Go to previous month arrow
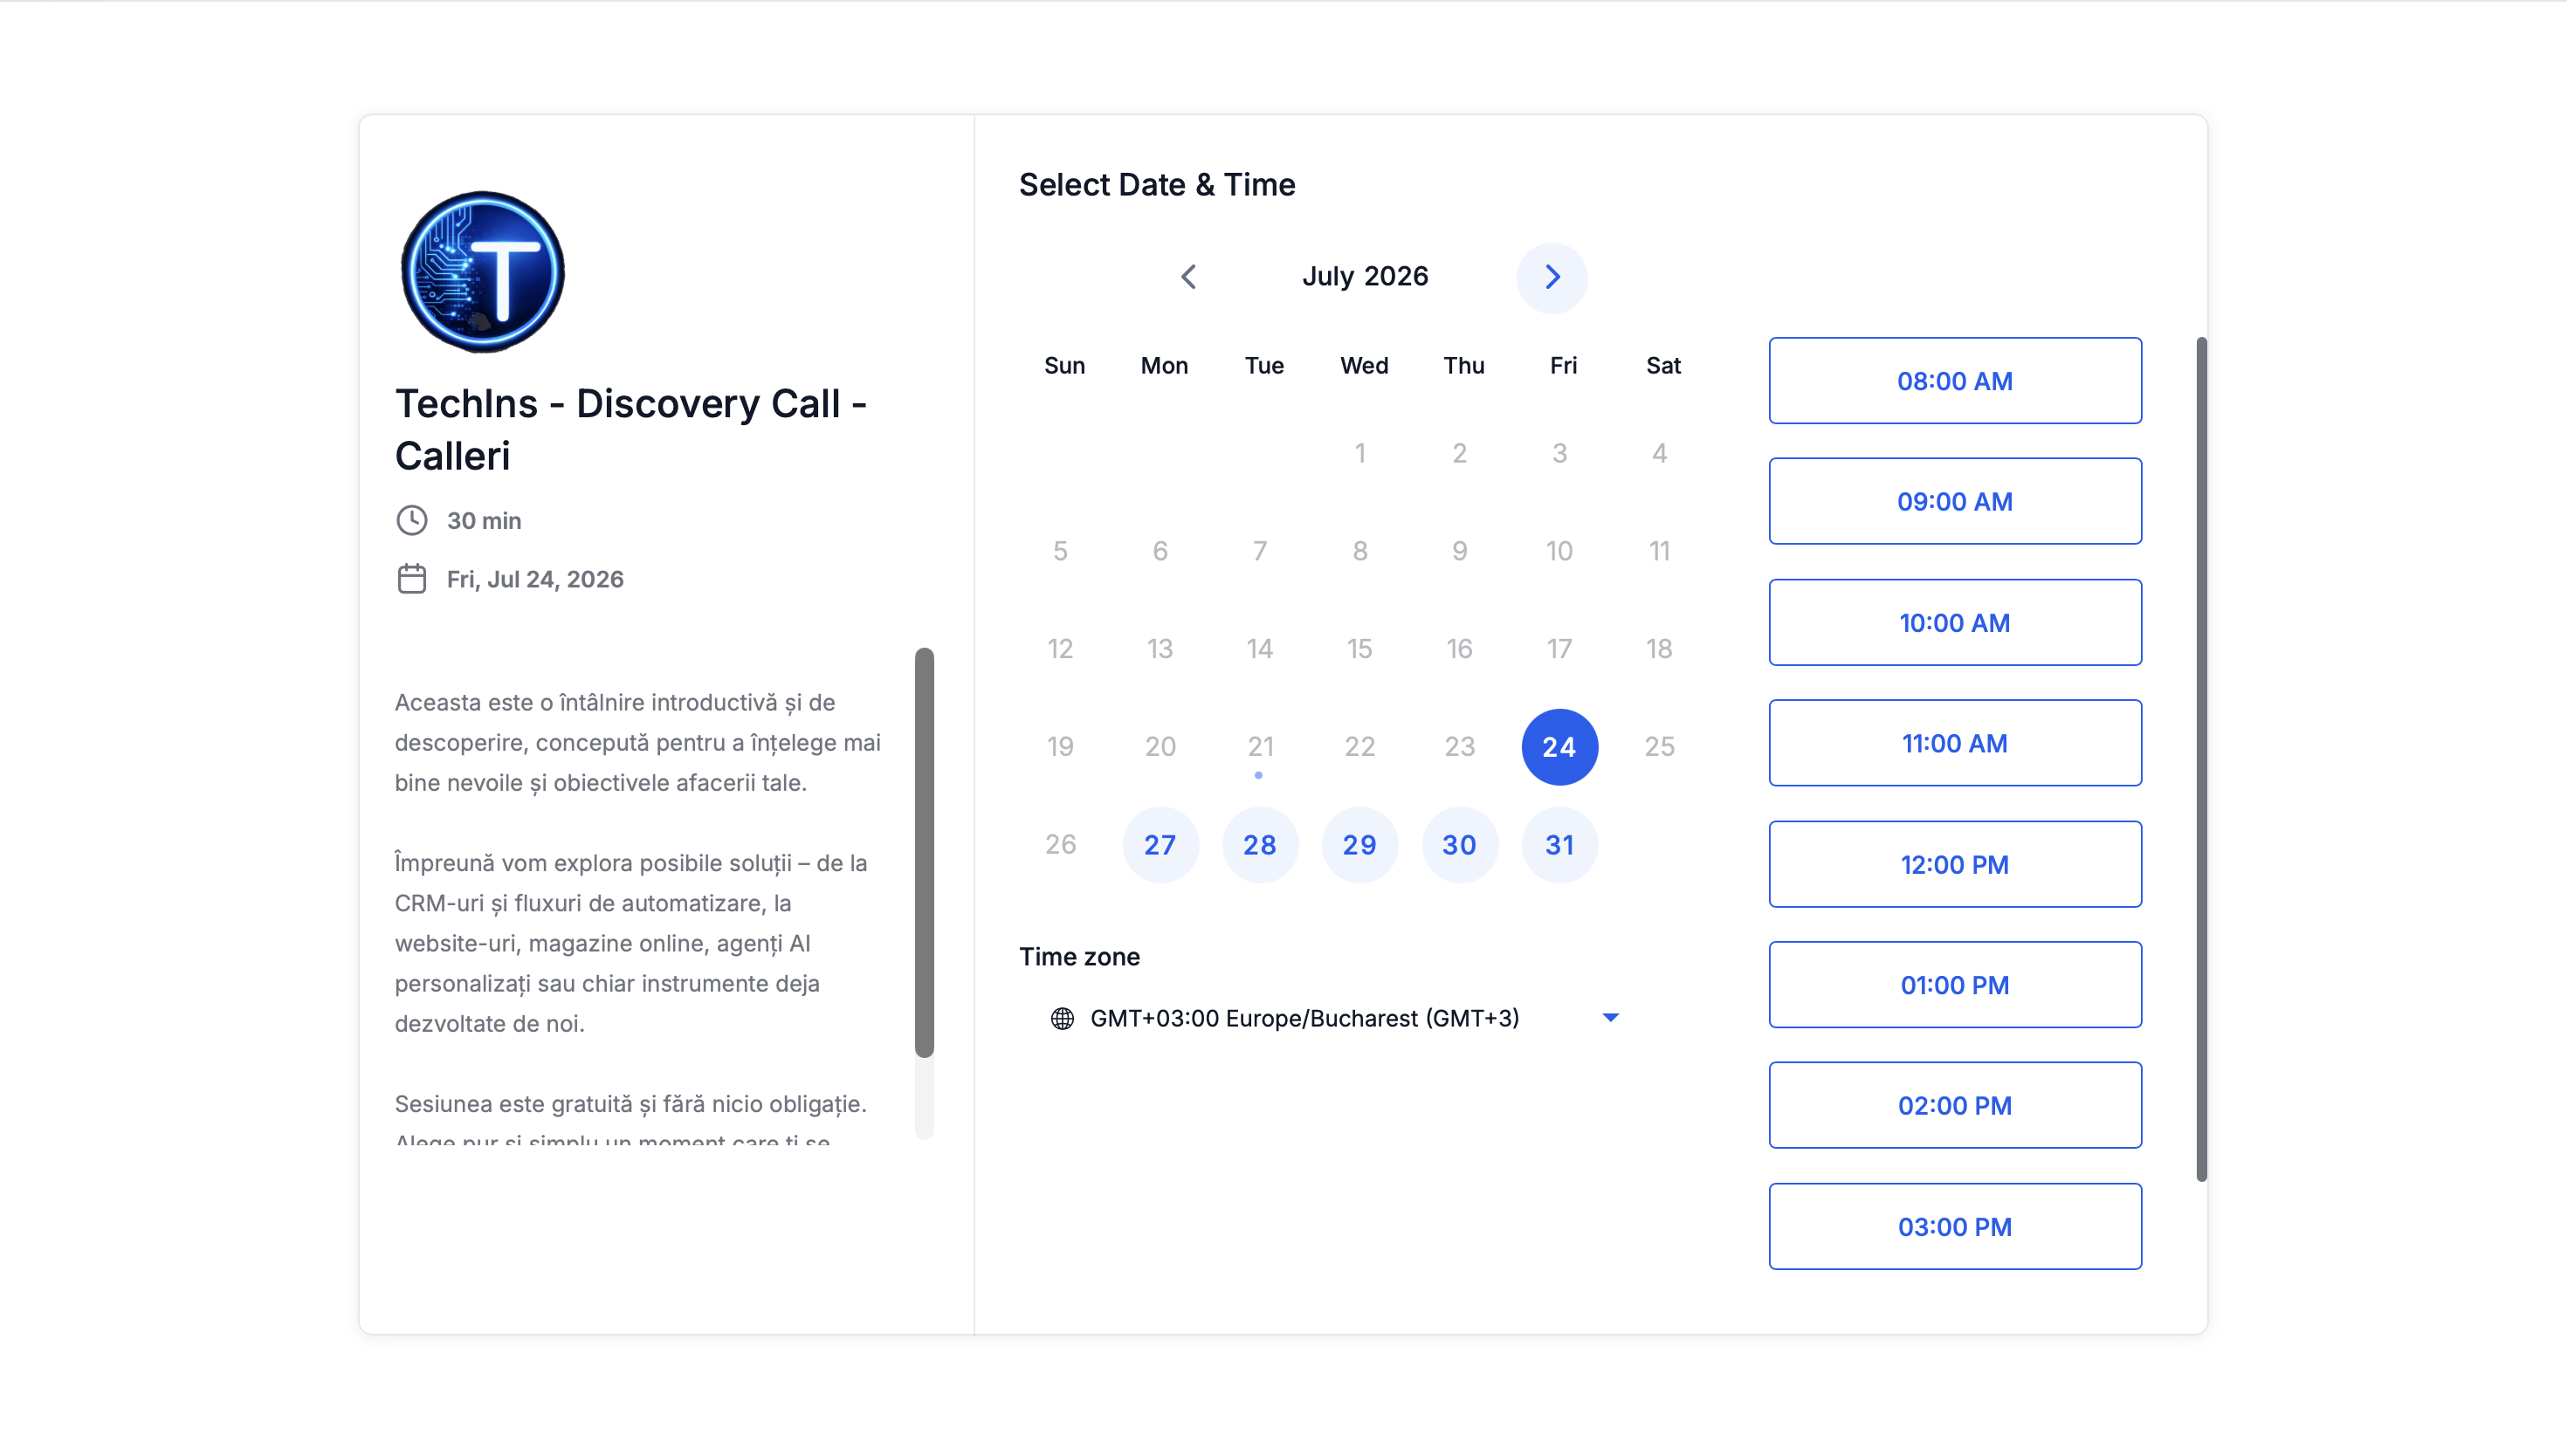Viewport: 2567px width, 1456px height. 1188,277
